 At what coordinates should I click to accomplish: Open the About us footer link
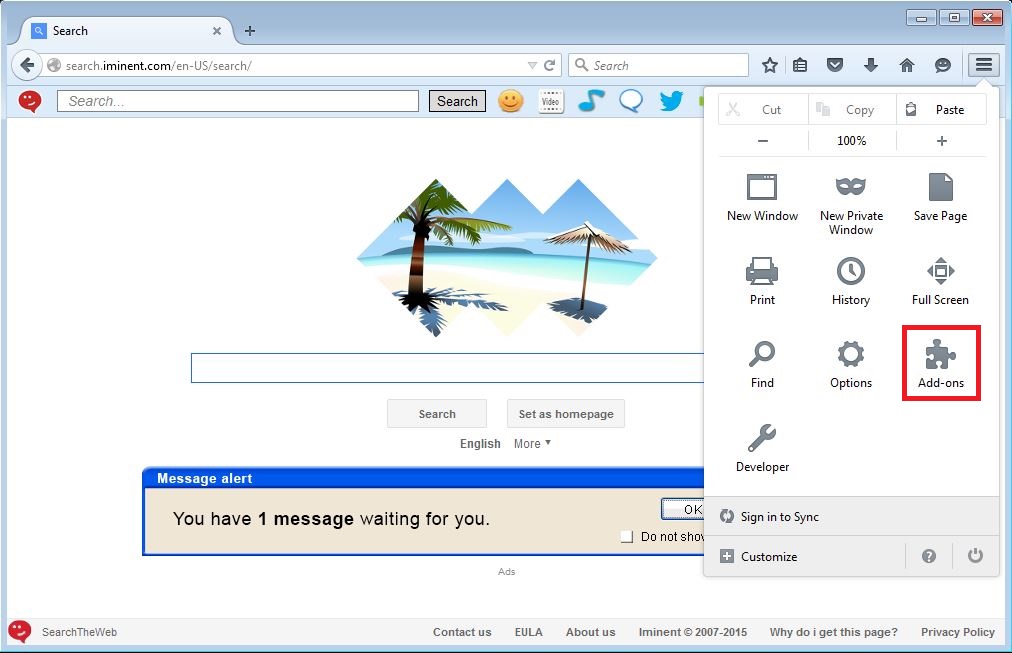[591, 632]
